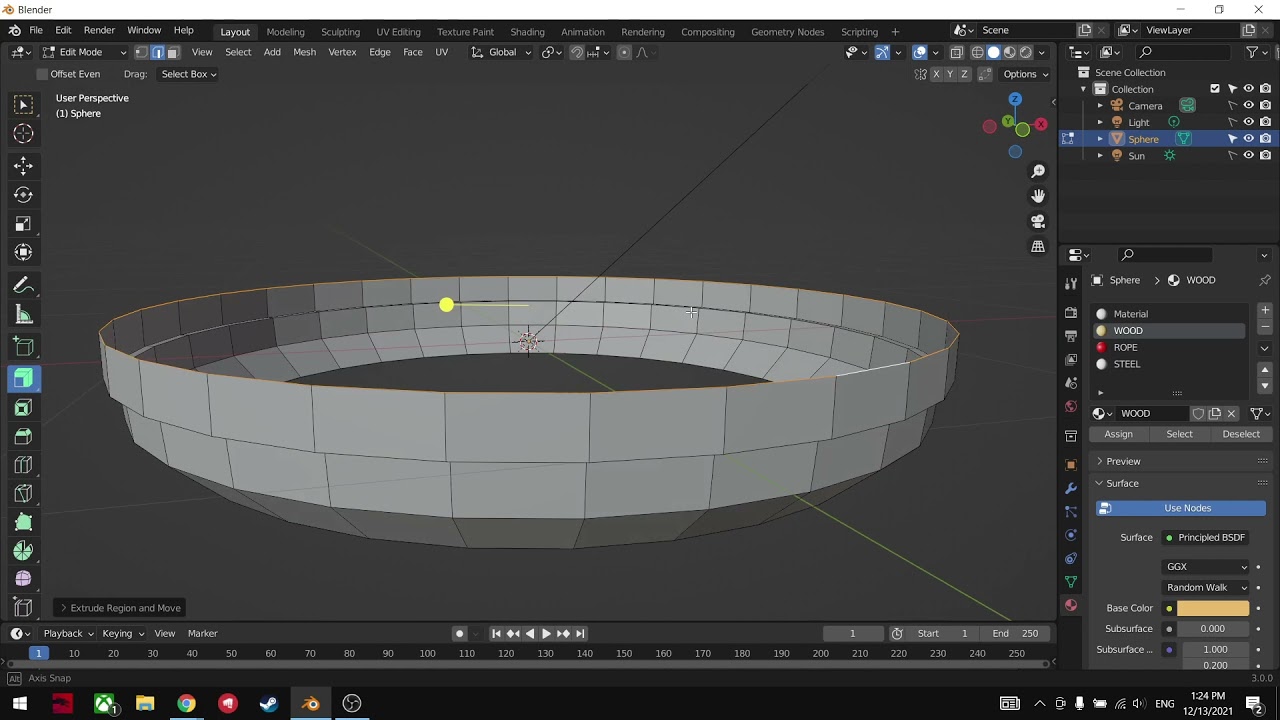Open the Random Walk subsurface dropdown

(1207, 588)
